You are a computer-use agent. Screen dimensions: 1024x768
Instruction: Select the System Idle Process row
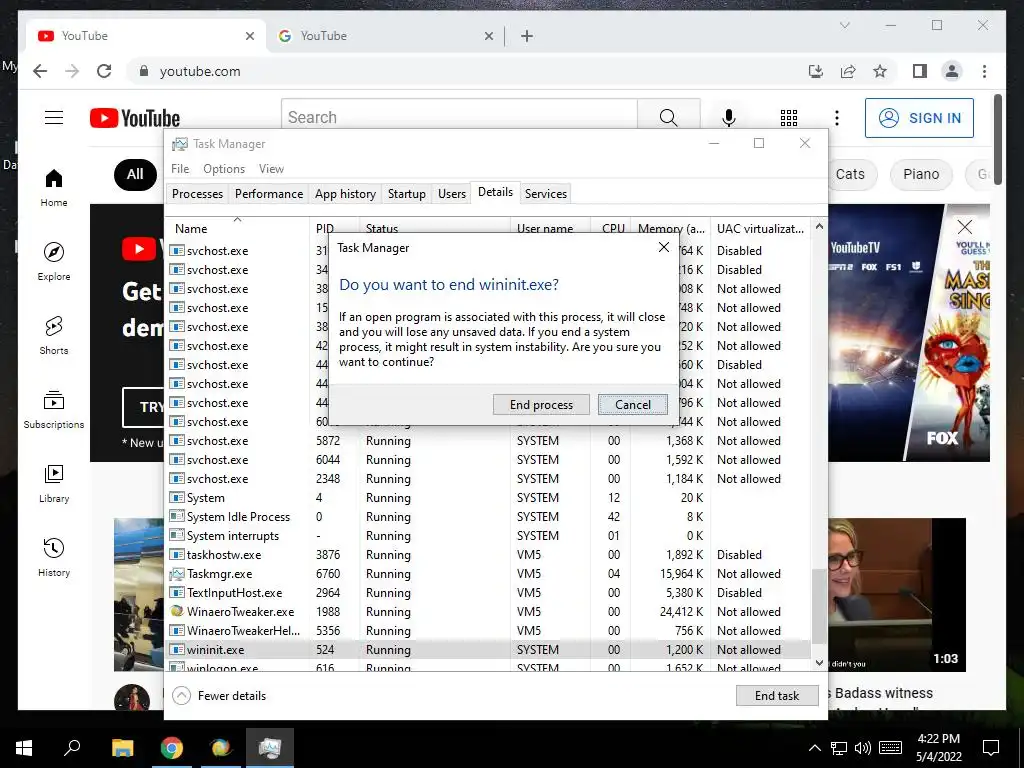(488, 517)
